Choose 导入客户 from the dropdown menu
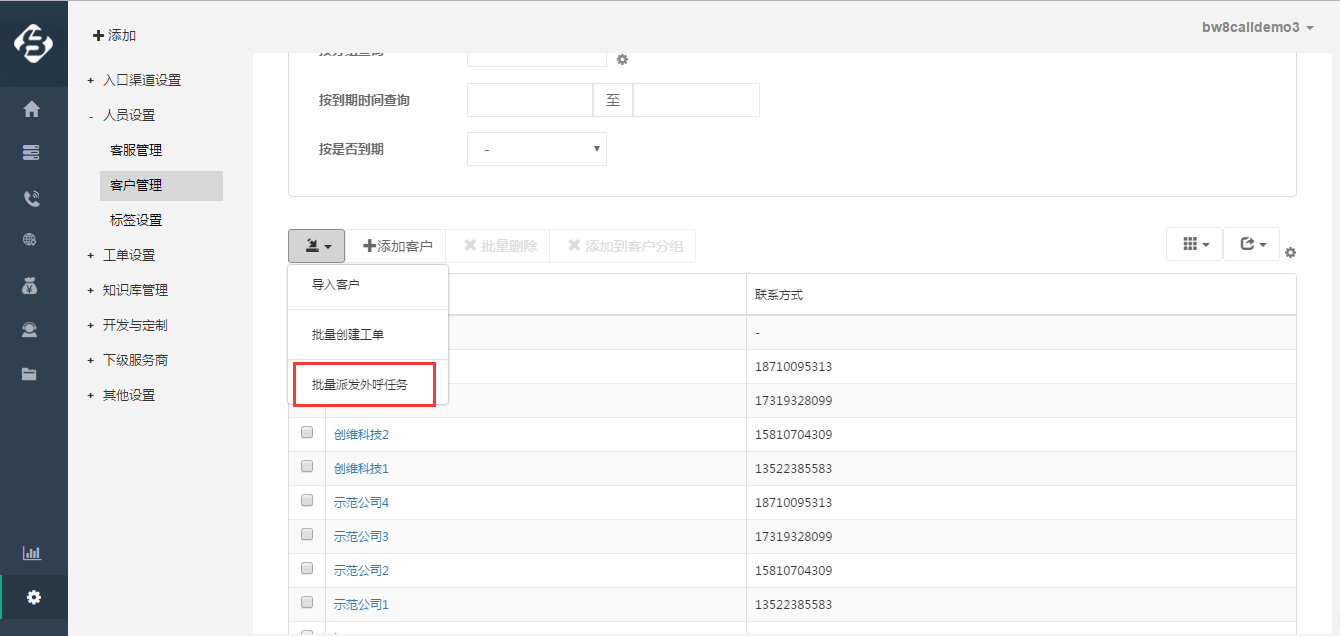This screenshot has height=636, width=1340. point(336,285)
